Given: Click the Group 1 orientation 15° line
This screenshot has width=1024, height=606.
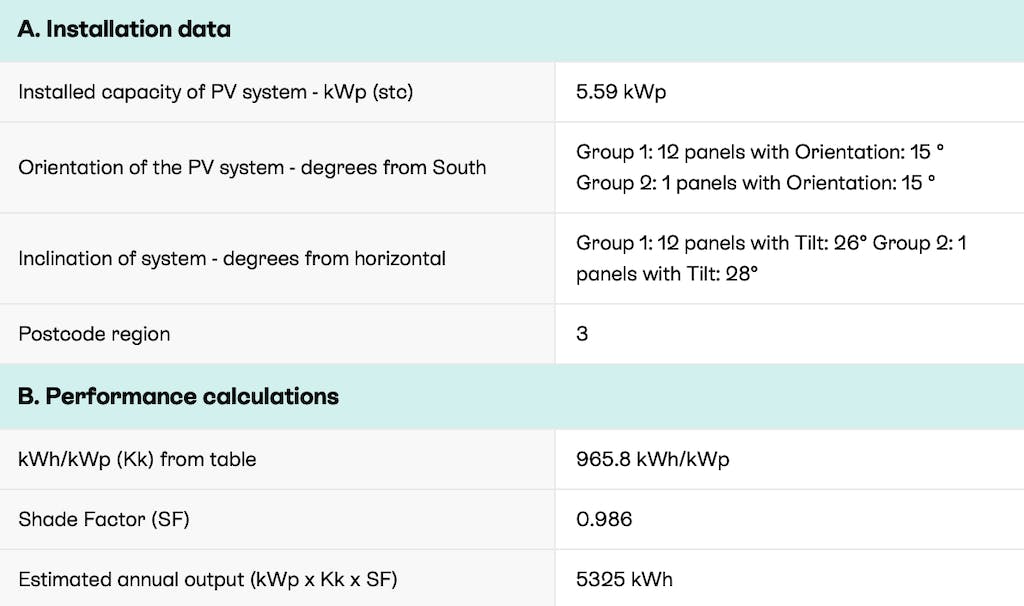Looking at the screenshot, I should (x=760, y=152).
